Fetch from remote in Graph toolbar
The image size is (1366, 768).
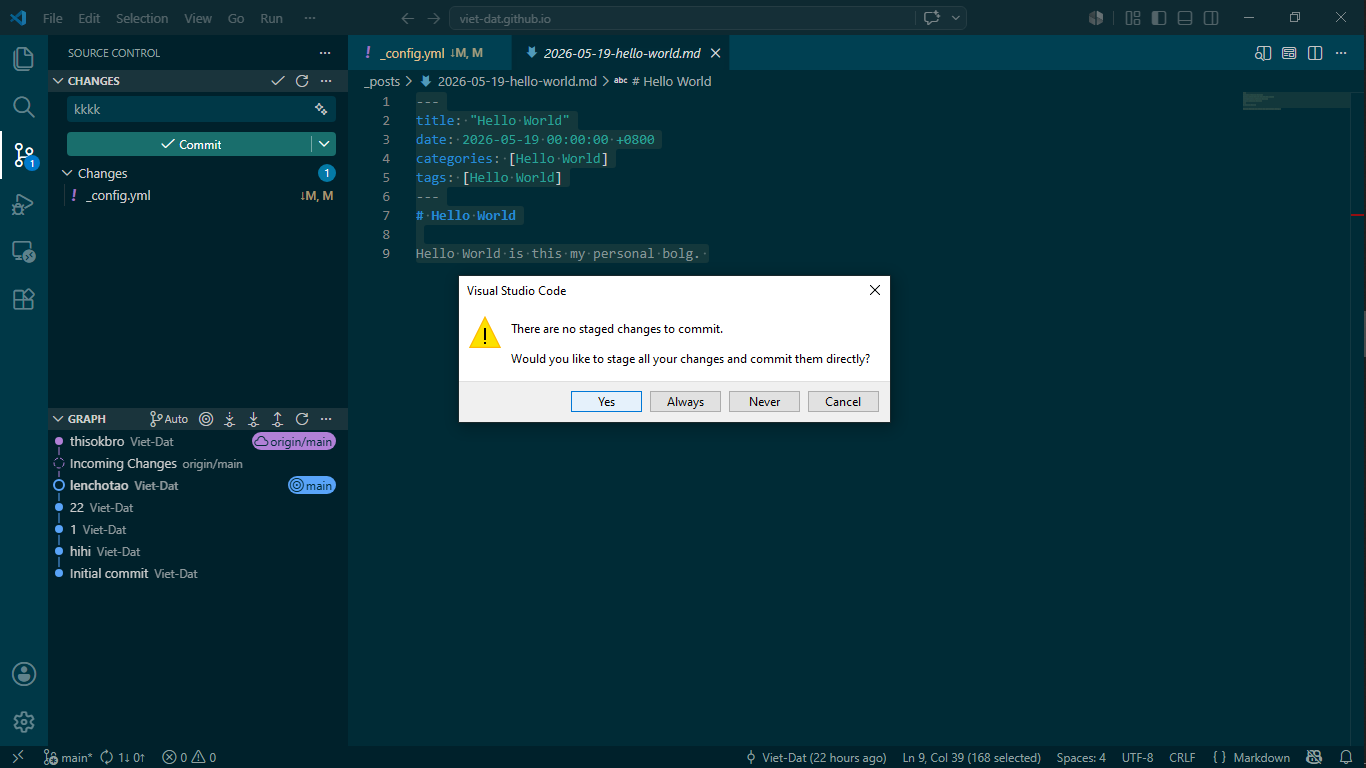coord(230,419)
